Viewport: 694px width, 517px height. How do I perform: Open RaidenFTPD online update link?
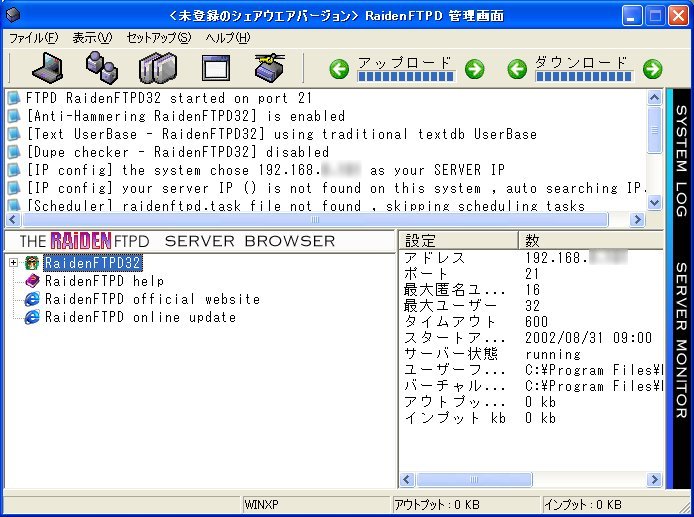tap(140, 317)
